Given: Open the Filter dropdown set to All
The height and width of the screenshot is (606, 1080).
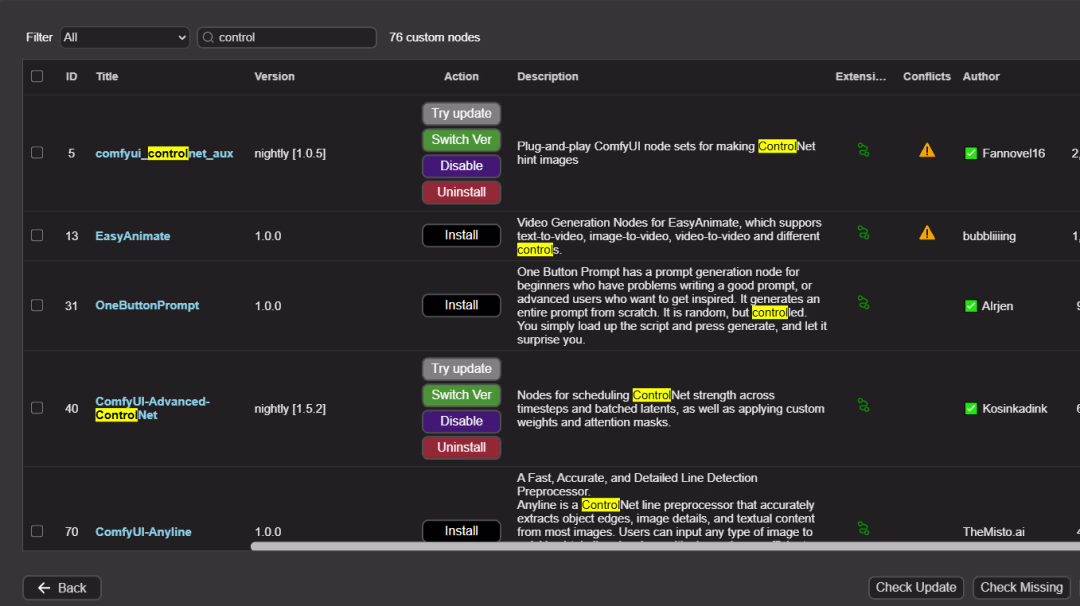Looking at the screenshot, I should [125, 37].
